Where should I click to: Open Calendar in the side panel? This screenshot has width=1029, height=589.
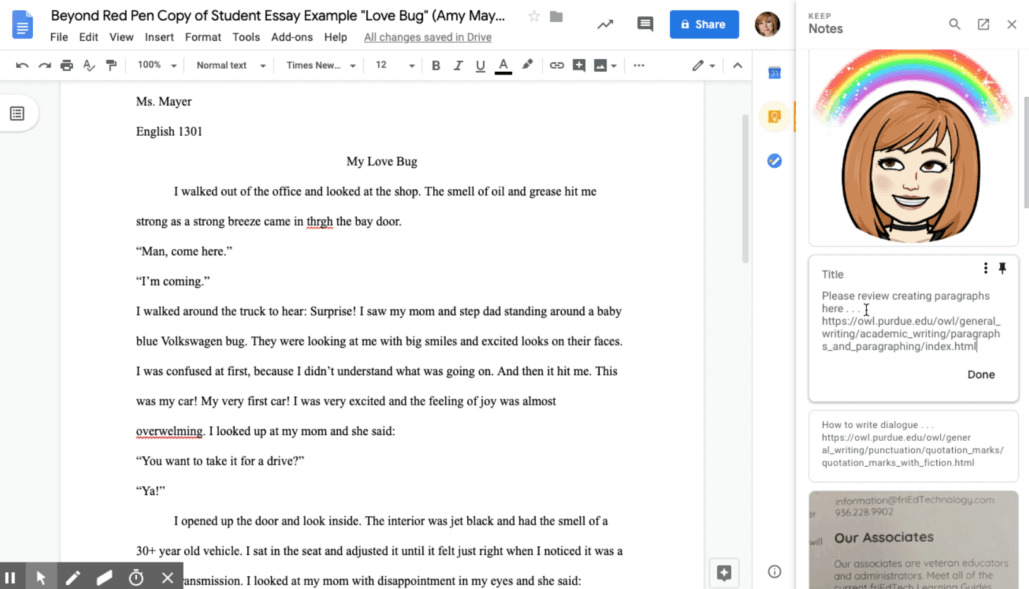click(x=774, y=73)
